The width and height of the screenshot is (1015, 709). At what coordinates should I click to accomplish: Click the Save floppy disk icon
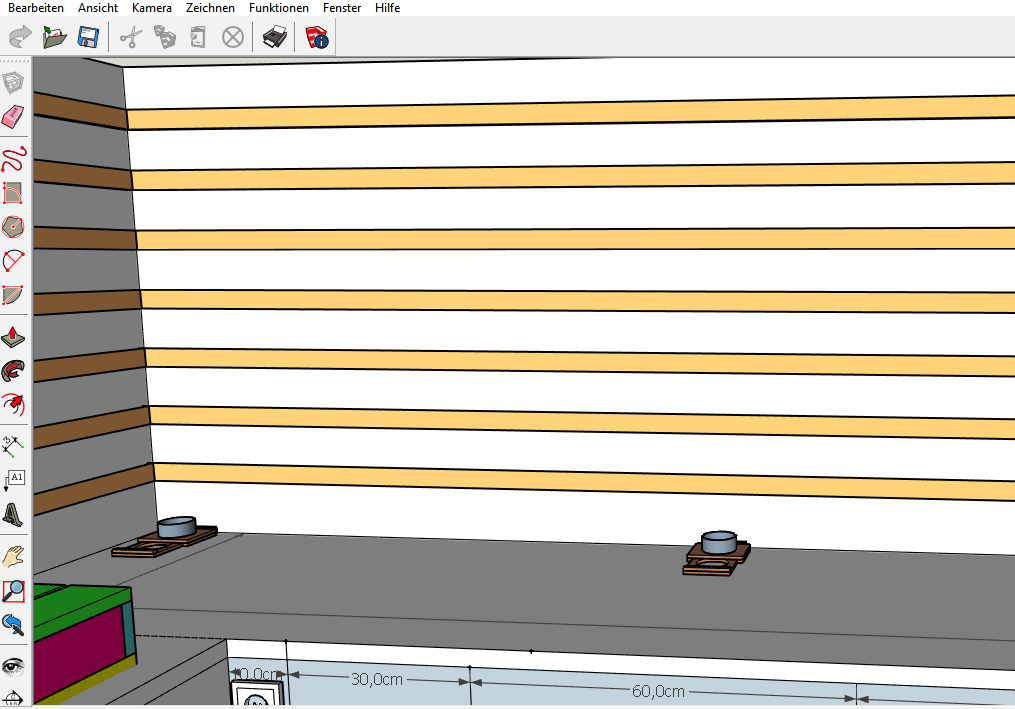pos(87,38)
